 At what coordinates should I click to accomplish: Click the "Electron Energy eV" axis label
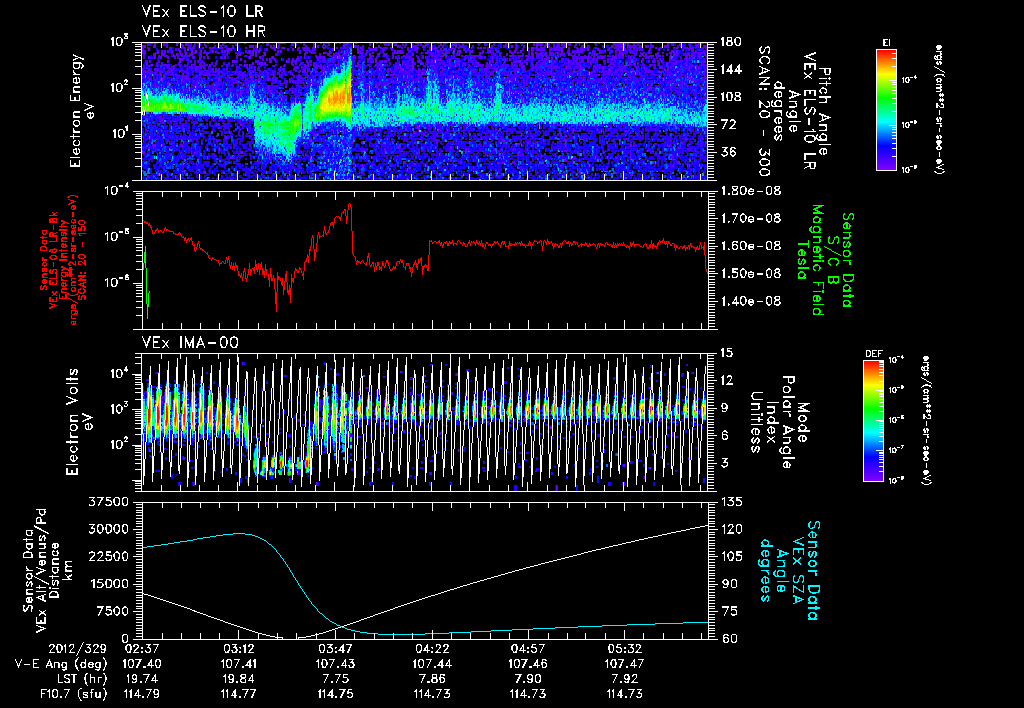pos(81,111)
